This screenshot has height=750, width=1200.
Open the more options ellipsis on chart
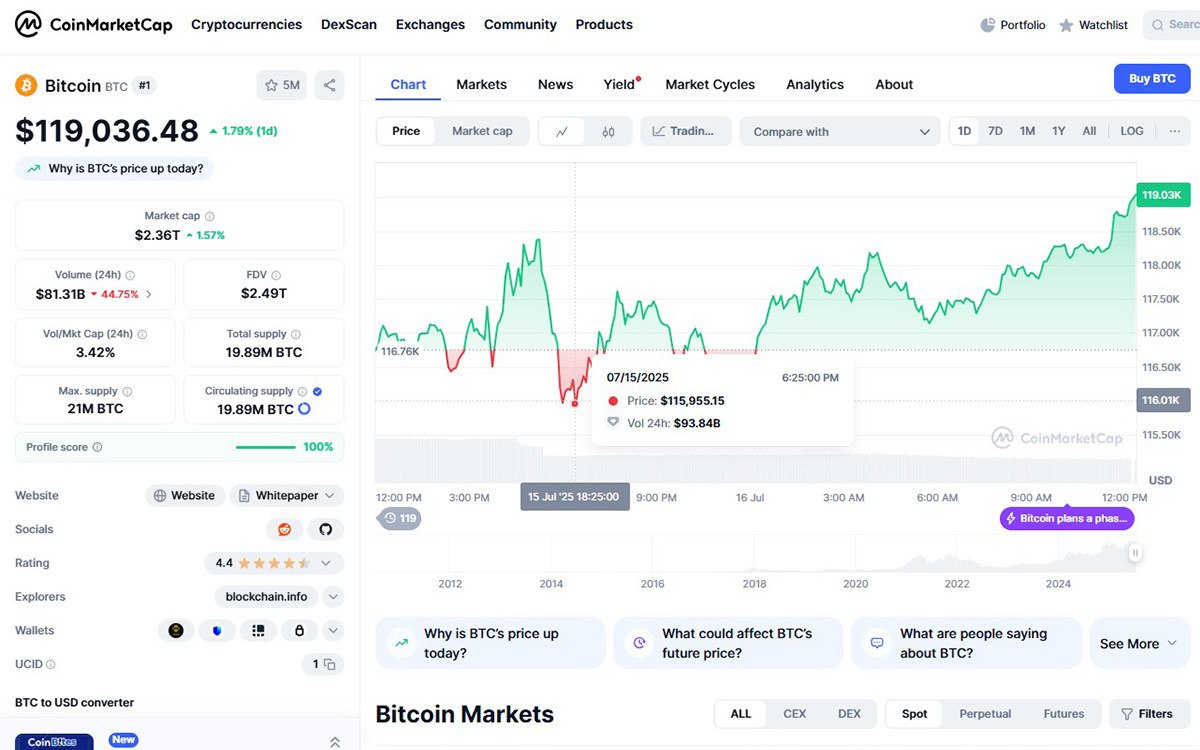point(1174,131)
